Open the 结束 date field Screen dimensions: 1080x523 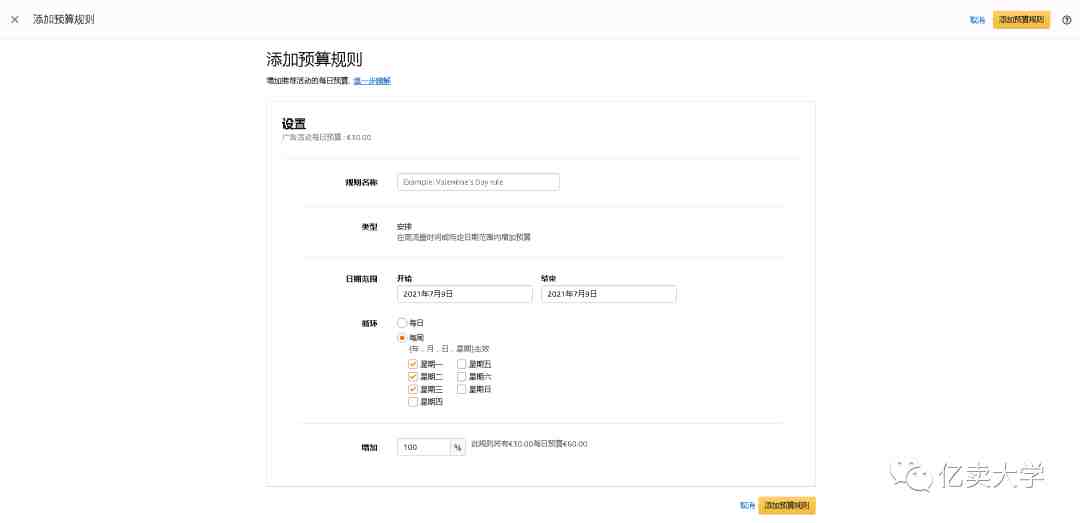click(x=609, y=294)
